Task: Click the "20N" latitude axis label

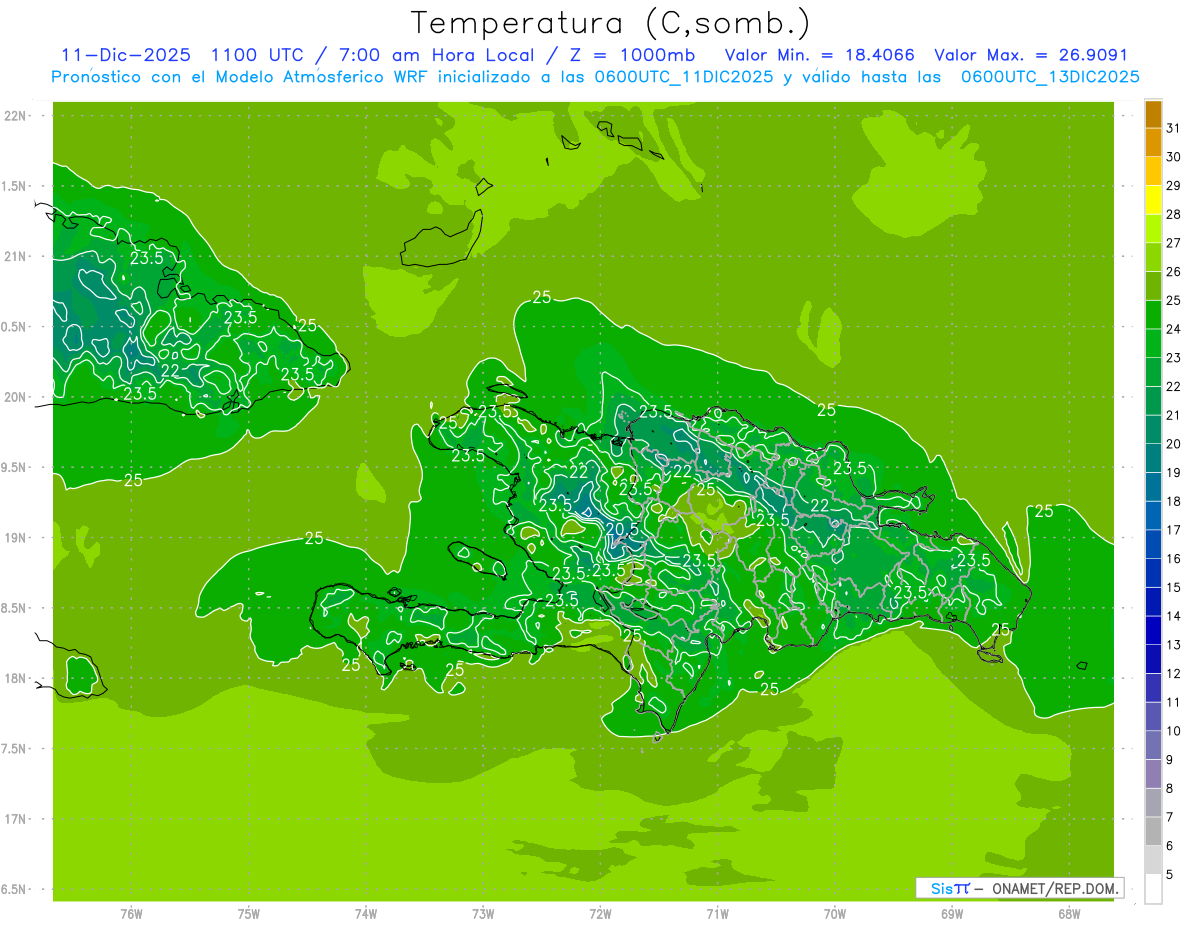Action: pyautogui.click(x=15, y=397)
